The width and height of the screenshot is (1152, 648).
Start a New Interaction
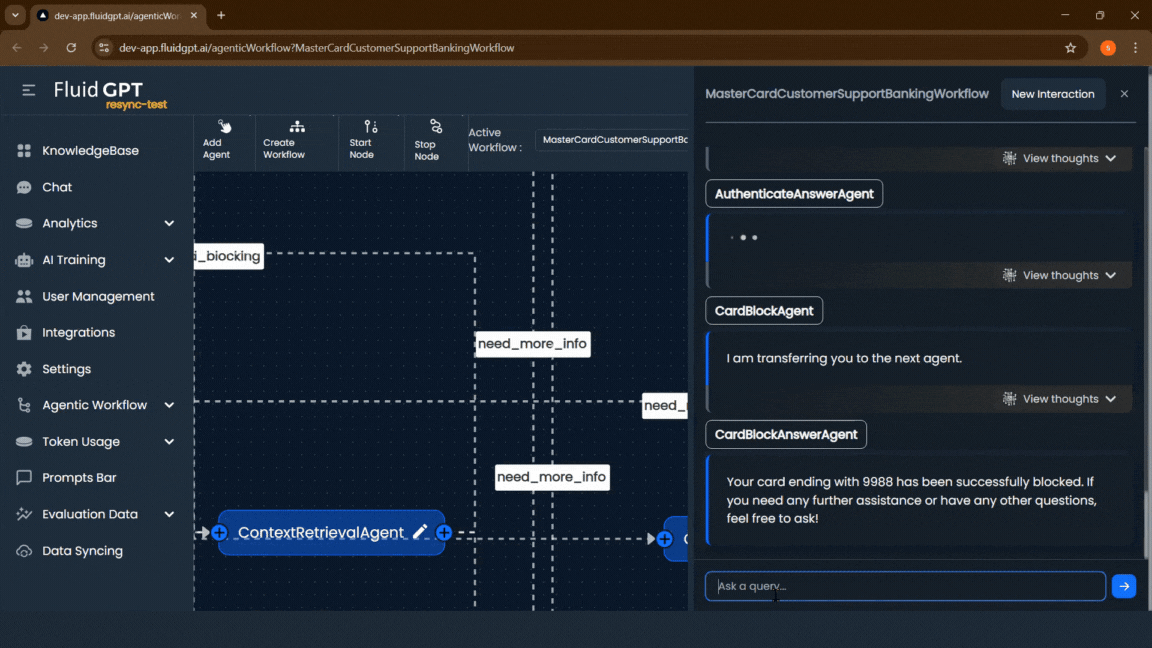pos(1053,94)
